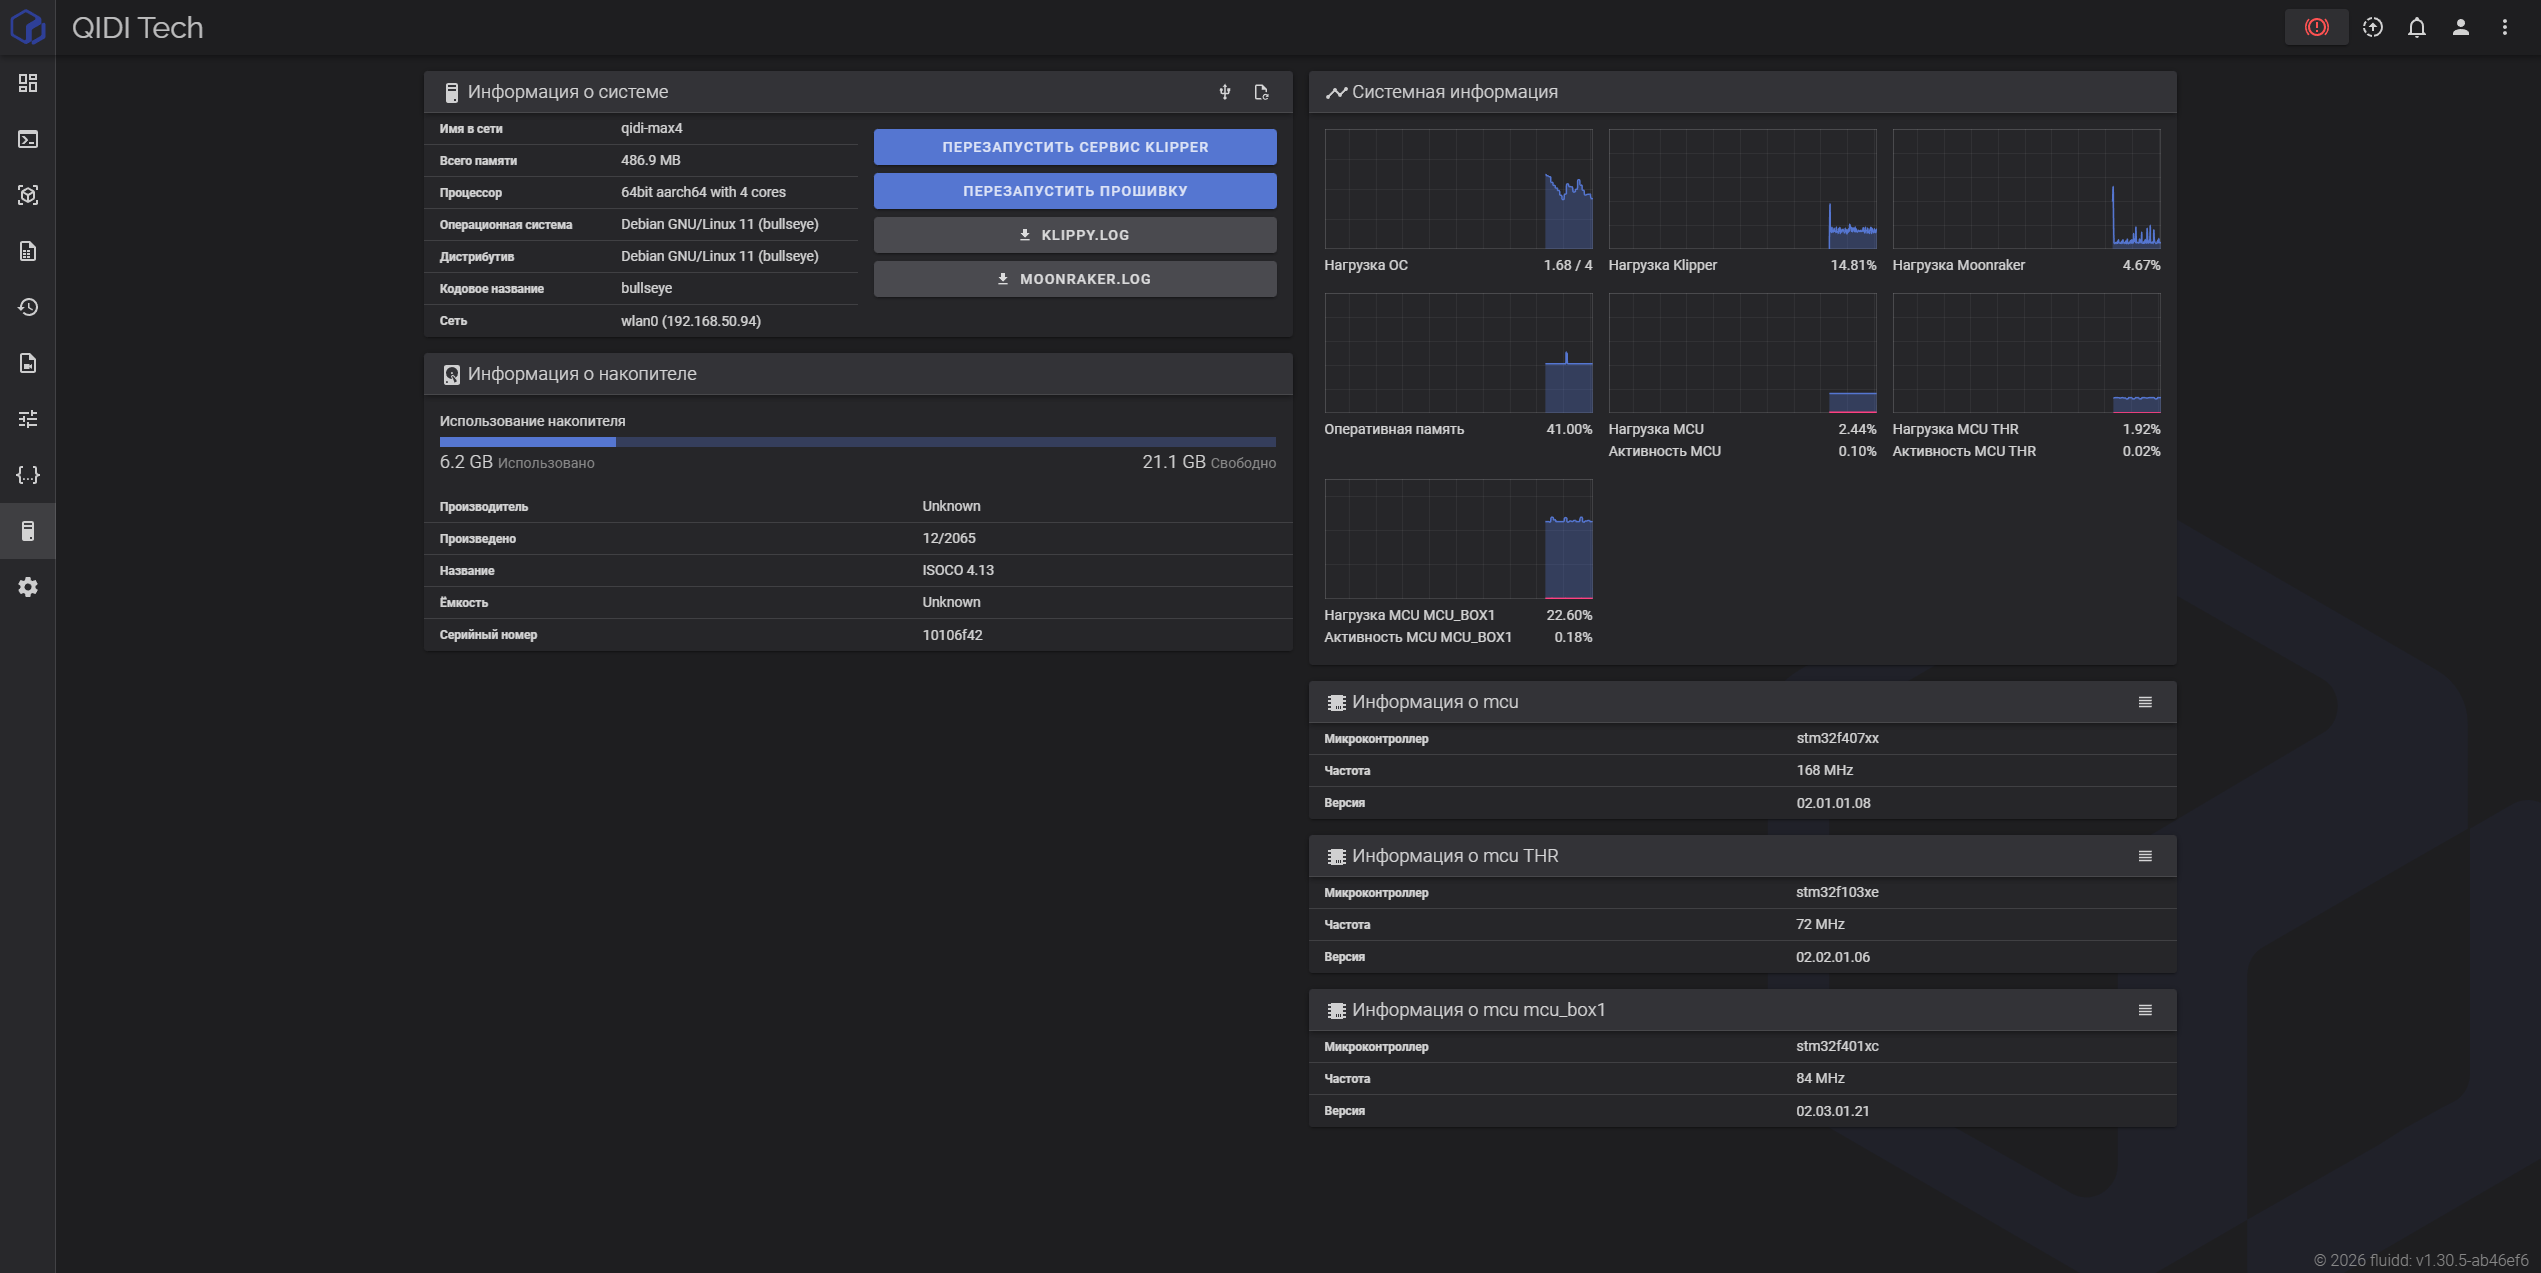Open the user account menu
This screenshot has width=2541, height=1273.
[2460, 27]
